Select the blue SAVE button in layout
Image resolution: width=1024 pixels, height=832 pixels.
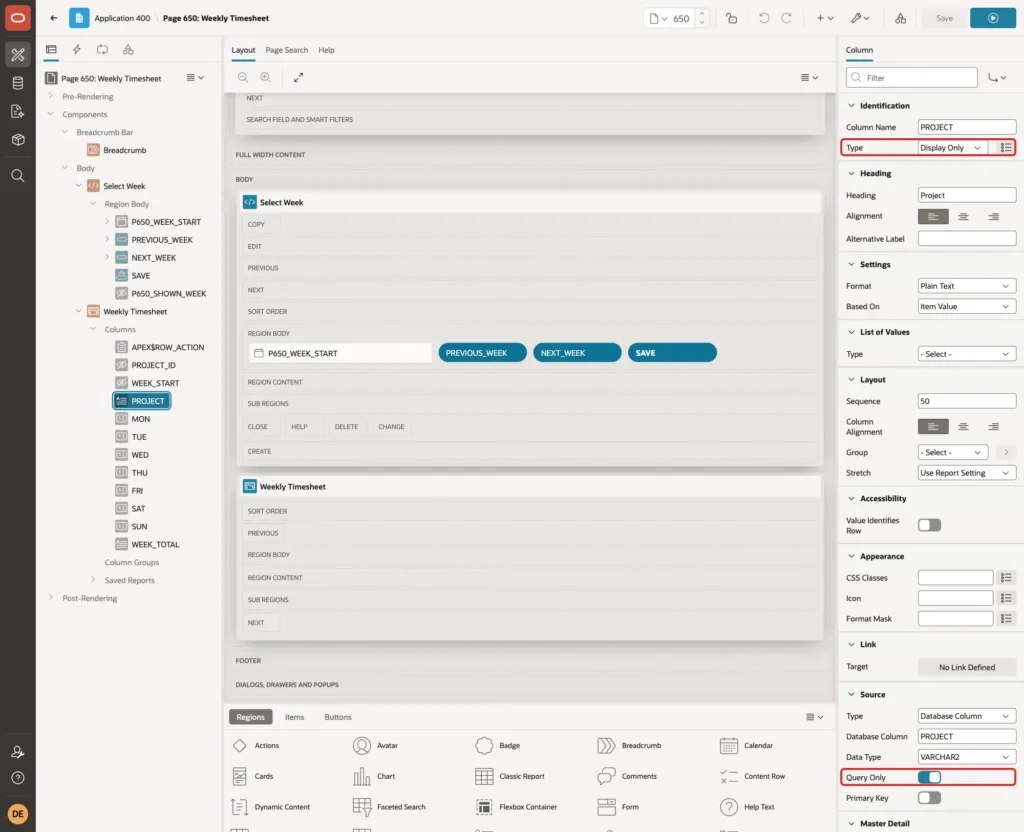[x=672, y=353]
